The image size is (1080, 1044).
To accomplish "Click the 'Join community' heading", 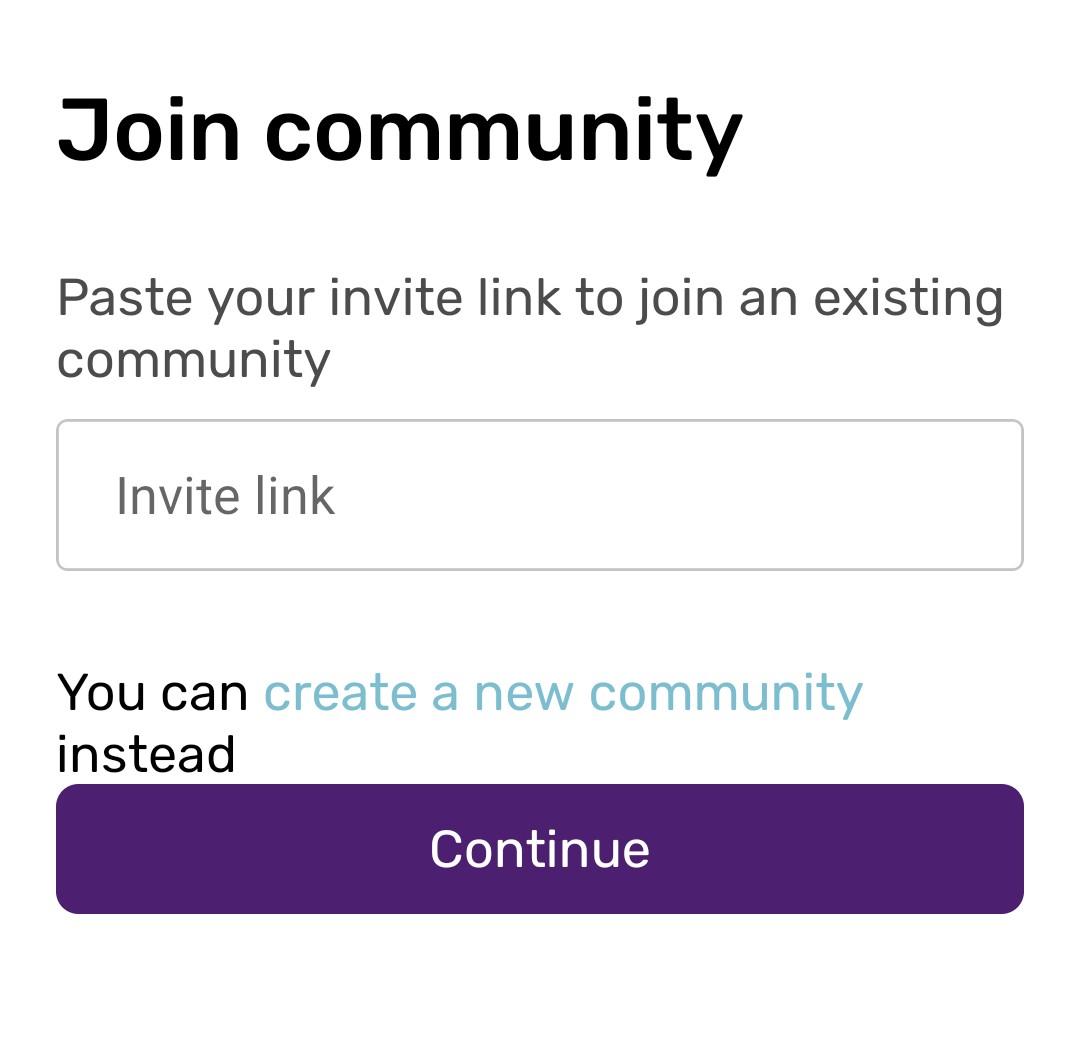I will [400, 130].
